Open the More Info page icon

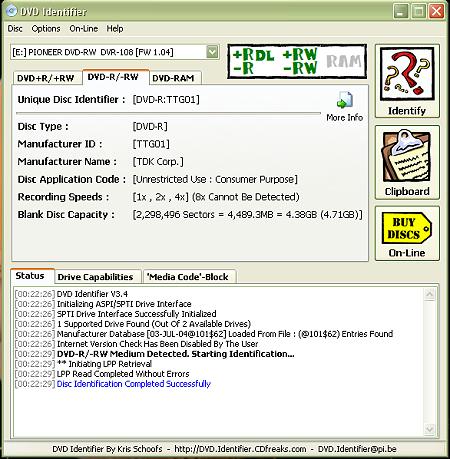tap(345, 100)
